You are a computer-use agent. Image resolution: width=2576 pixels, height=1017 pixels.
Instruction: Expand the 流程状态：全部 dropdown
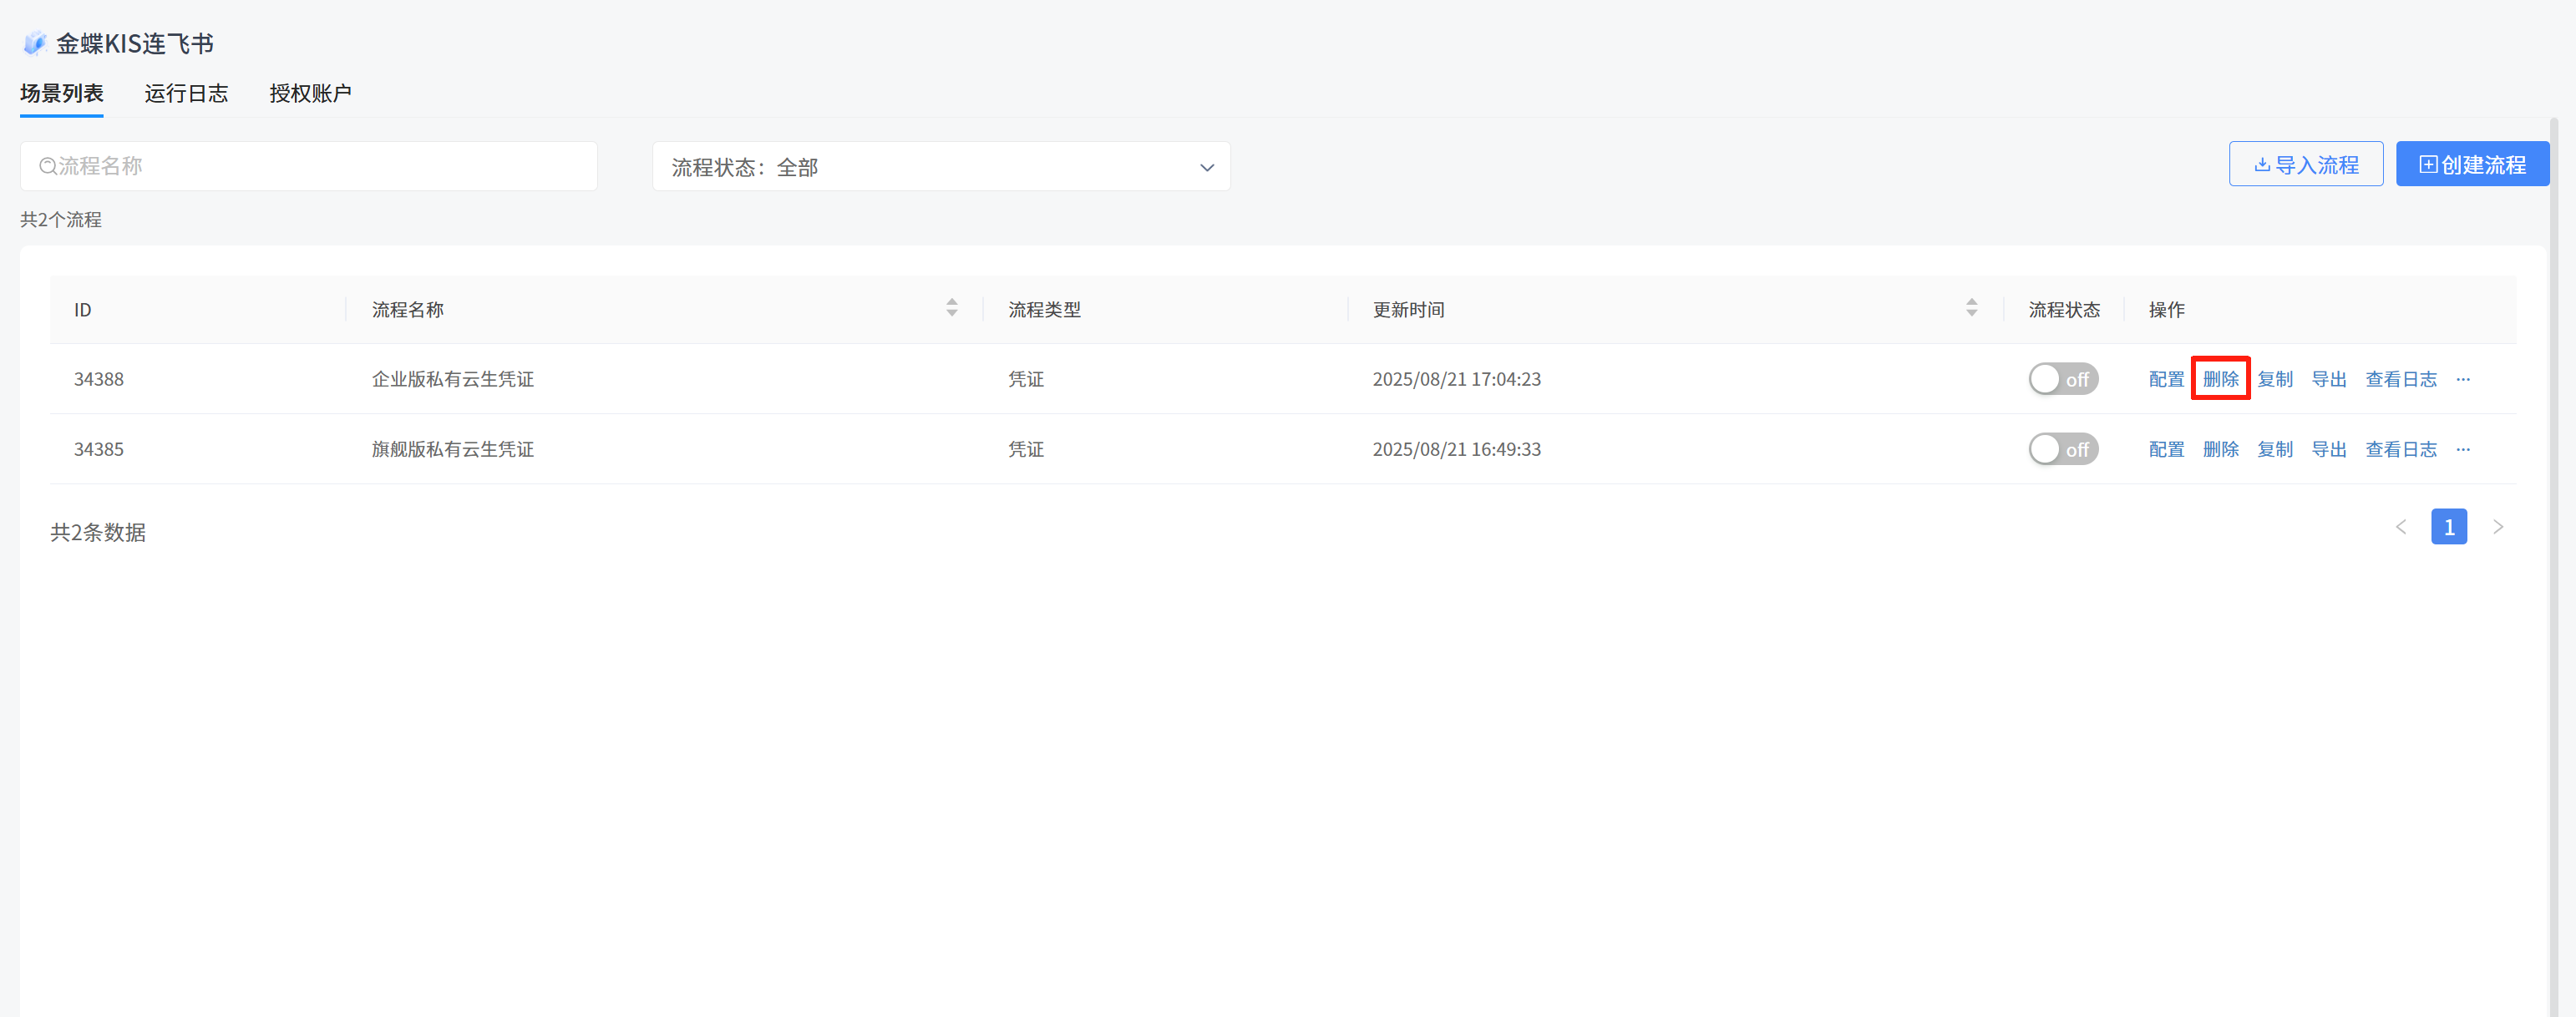click(x=940, y=167)
